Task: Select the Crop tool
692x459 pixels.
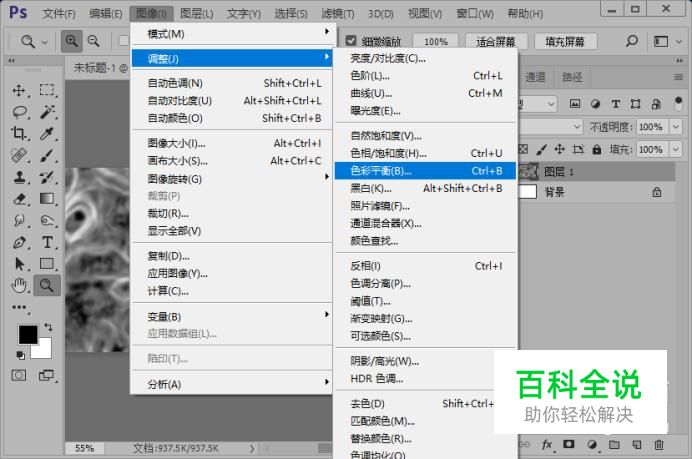Action: click(x=19, y=133)
